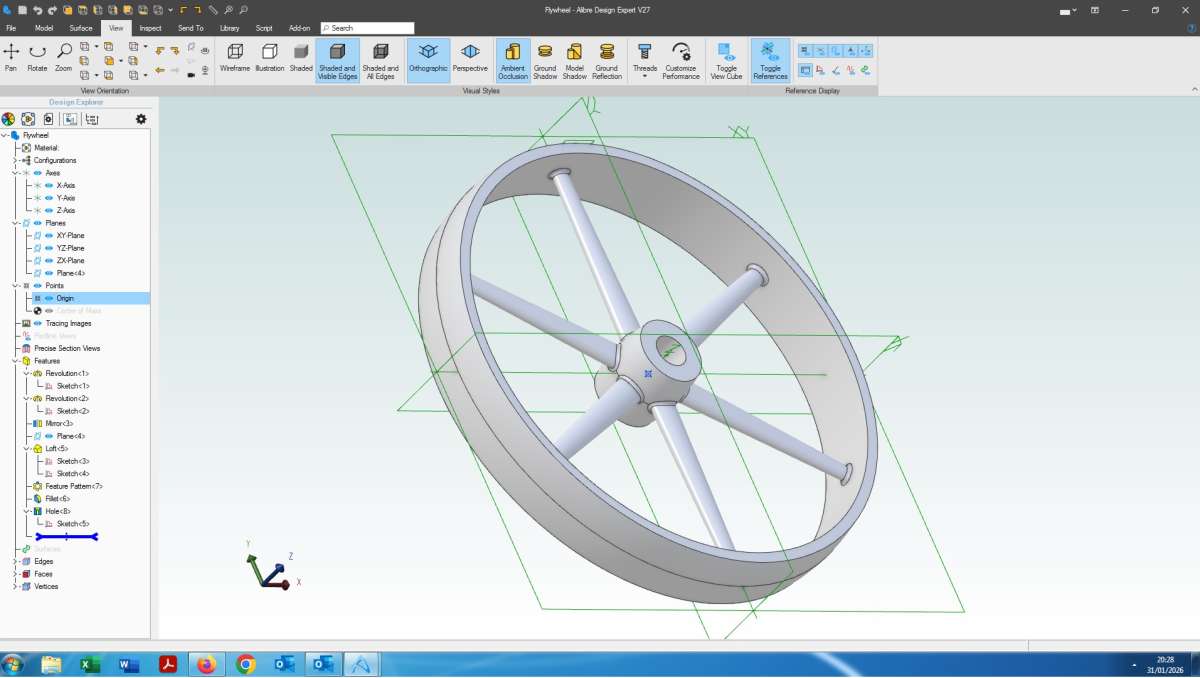The width and height of the screenshot is (1200, 678).
Task: Toggle visibility eye of Origin point
Action: (x=48, y=298)
